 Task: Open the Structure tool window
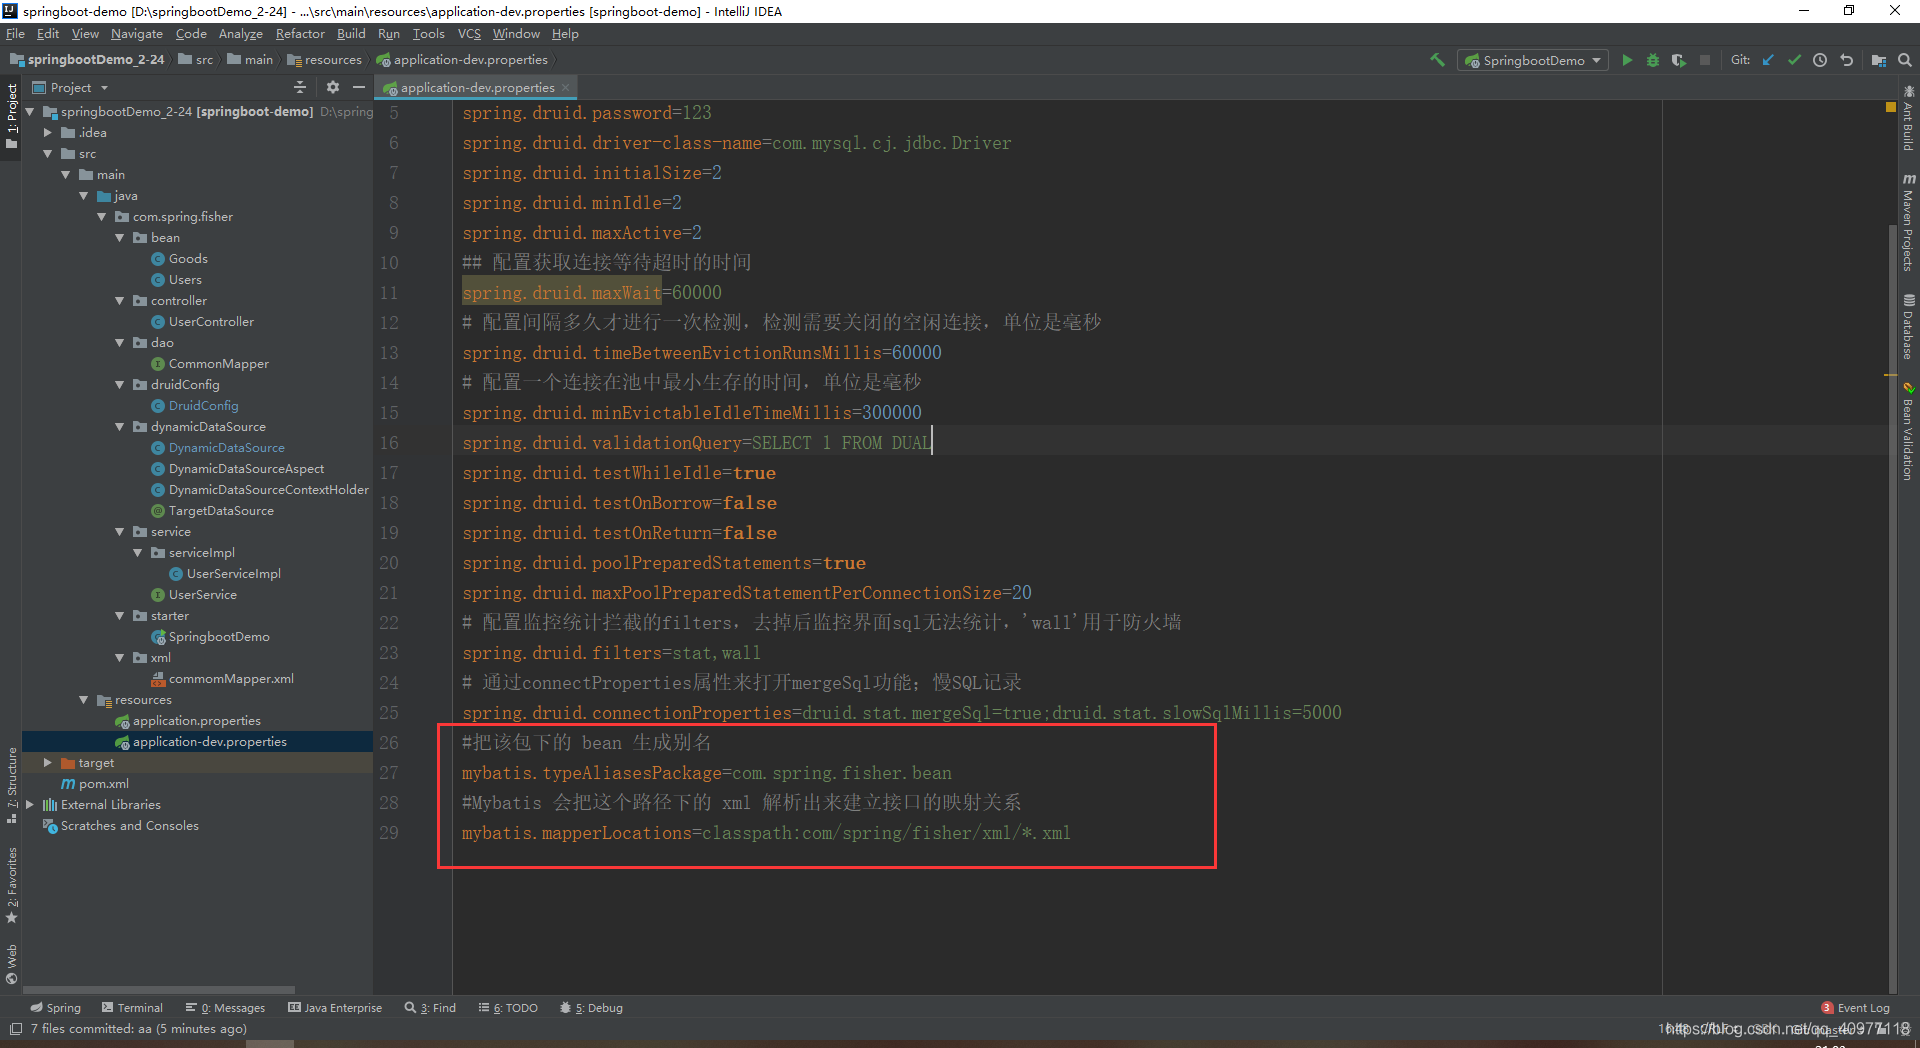click(12, 785)
